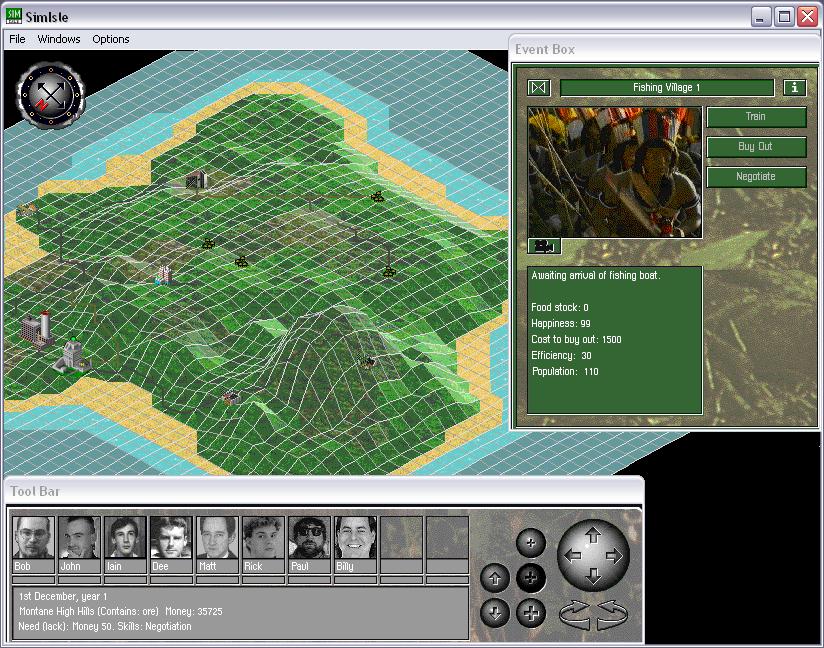Image resolution: width=824 pixels, height=648 pixels.
Task: Pan the map down with the large sphere arrow
Action: pos(593,575)
